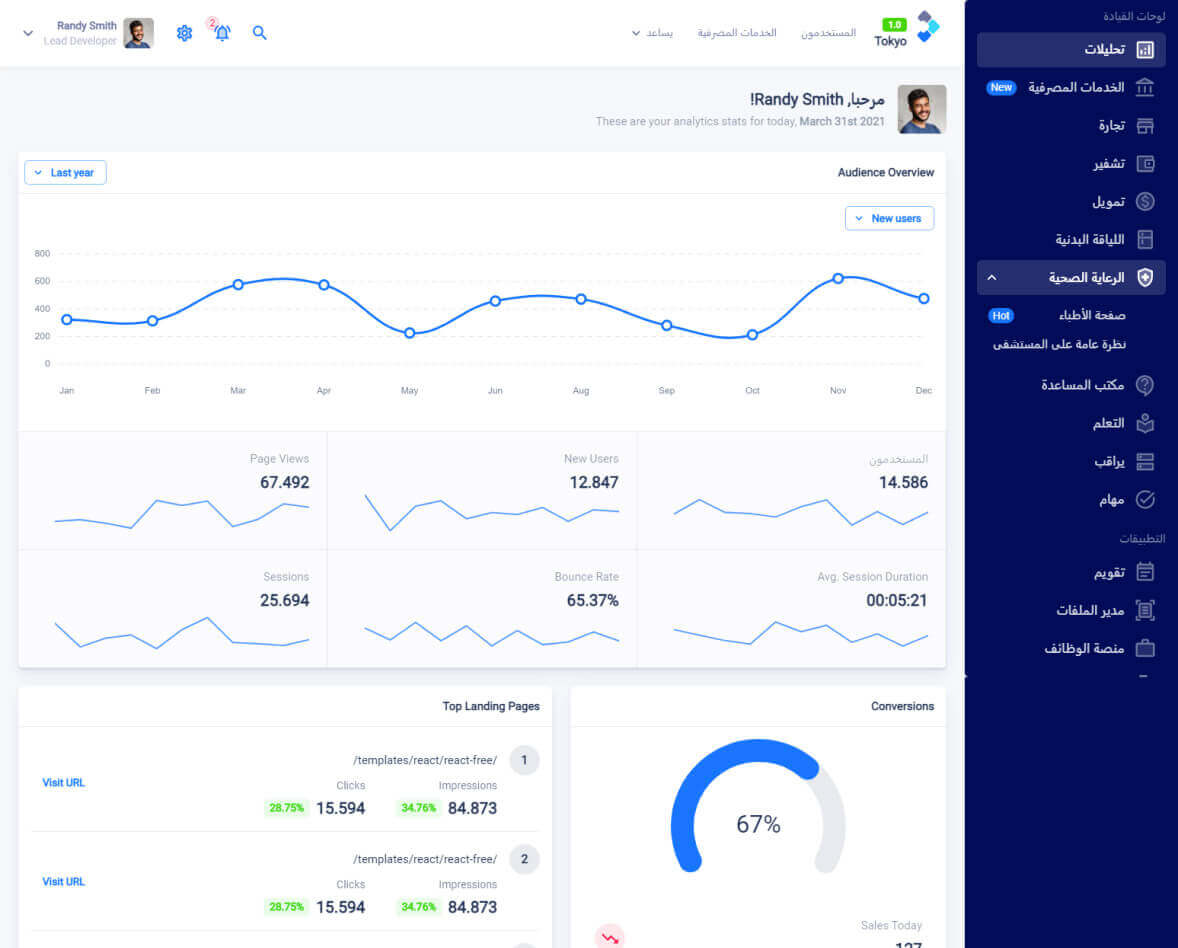This screenshot has height=948, width=1178.
Task: Click the Tokyo logo icon
Action: pos(928,27)
